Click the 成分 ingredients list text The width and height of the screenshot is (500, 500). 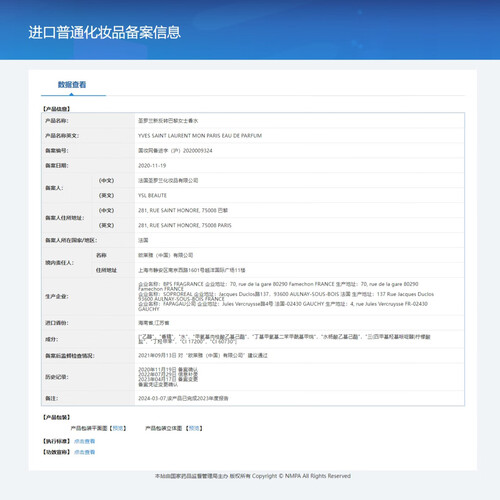pyautogui.click(x=284, y=339)
